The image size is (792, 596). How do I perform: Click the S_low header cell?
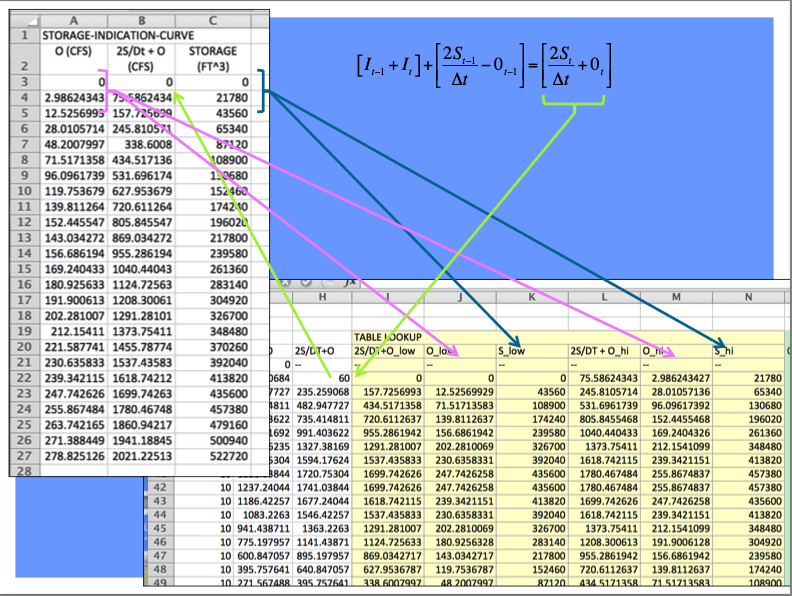532,351
